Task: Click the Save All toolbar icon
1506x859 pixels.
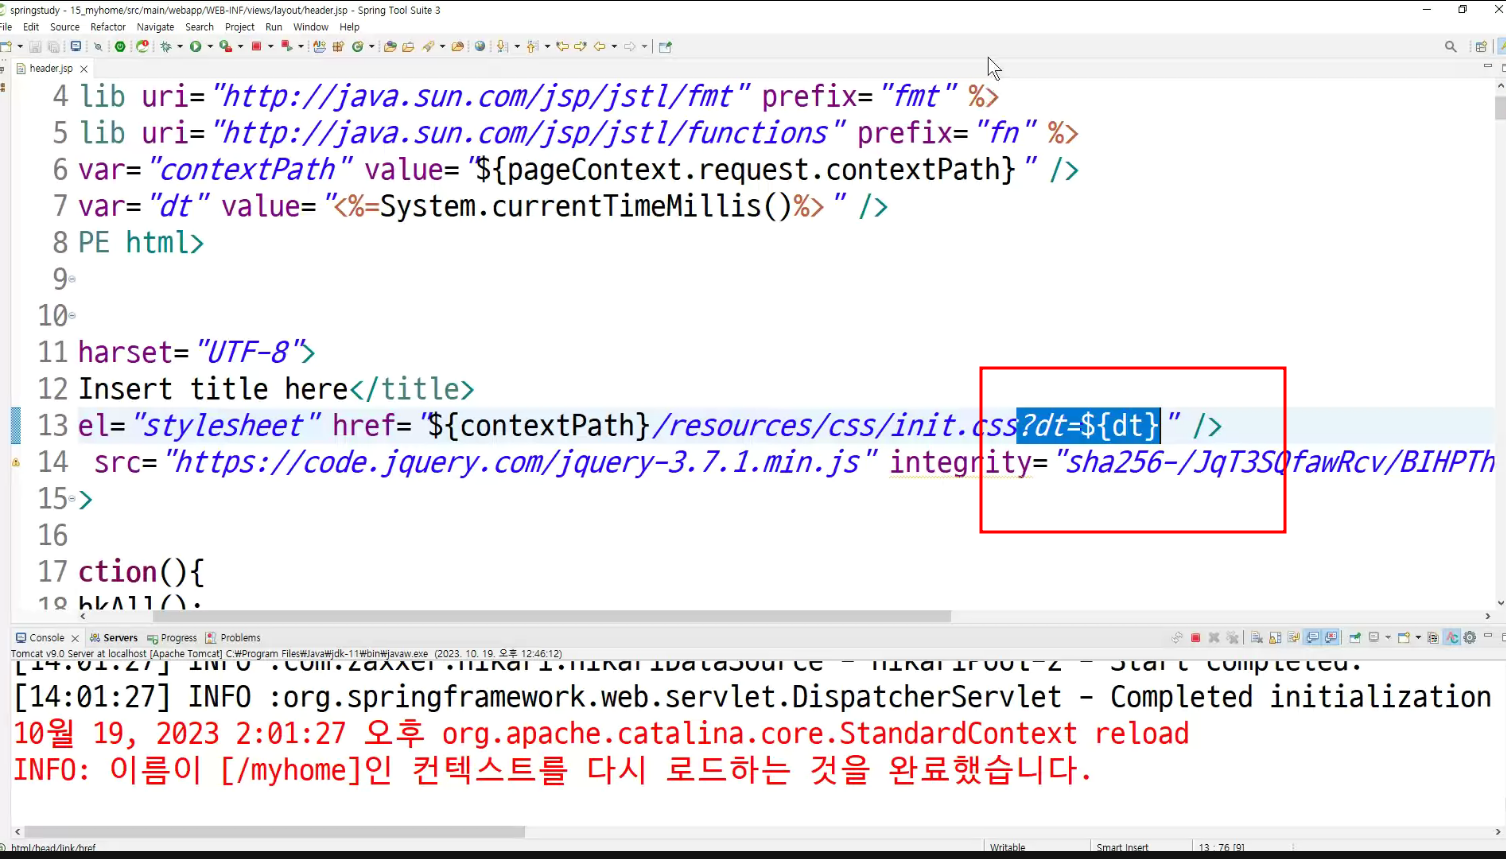Action: coord(53,46)
